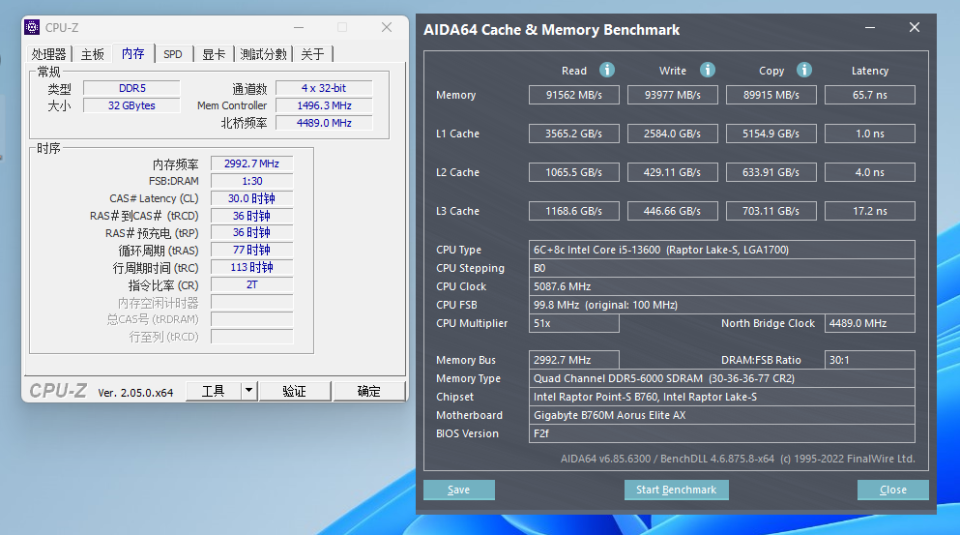Minimize the AIDA64 benchmark window
Viewport: 960px width, 535px height.
pyautogui.click(x=869, y=28)
